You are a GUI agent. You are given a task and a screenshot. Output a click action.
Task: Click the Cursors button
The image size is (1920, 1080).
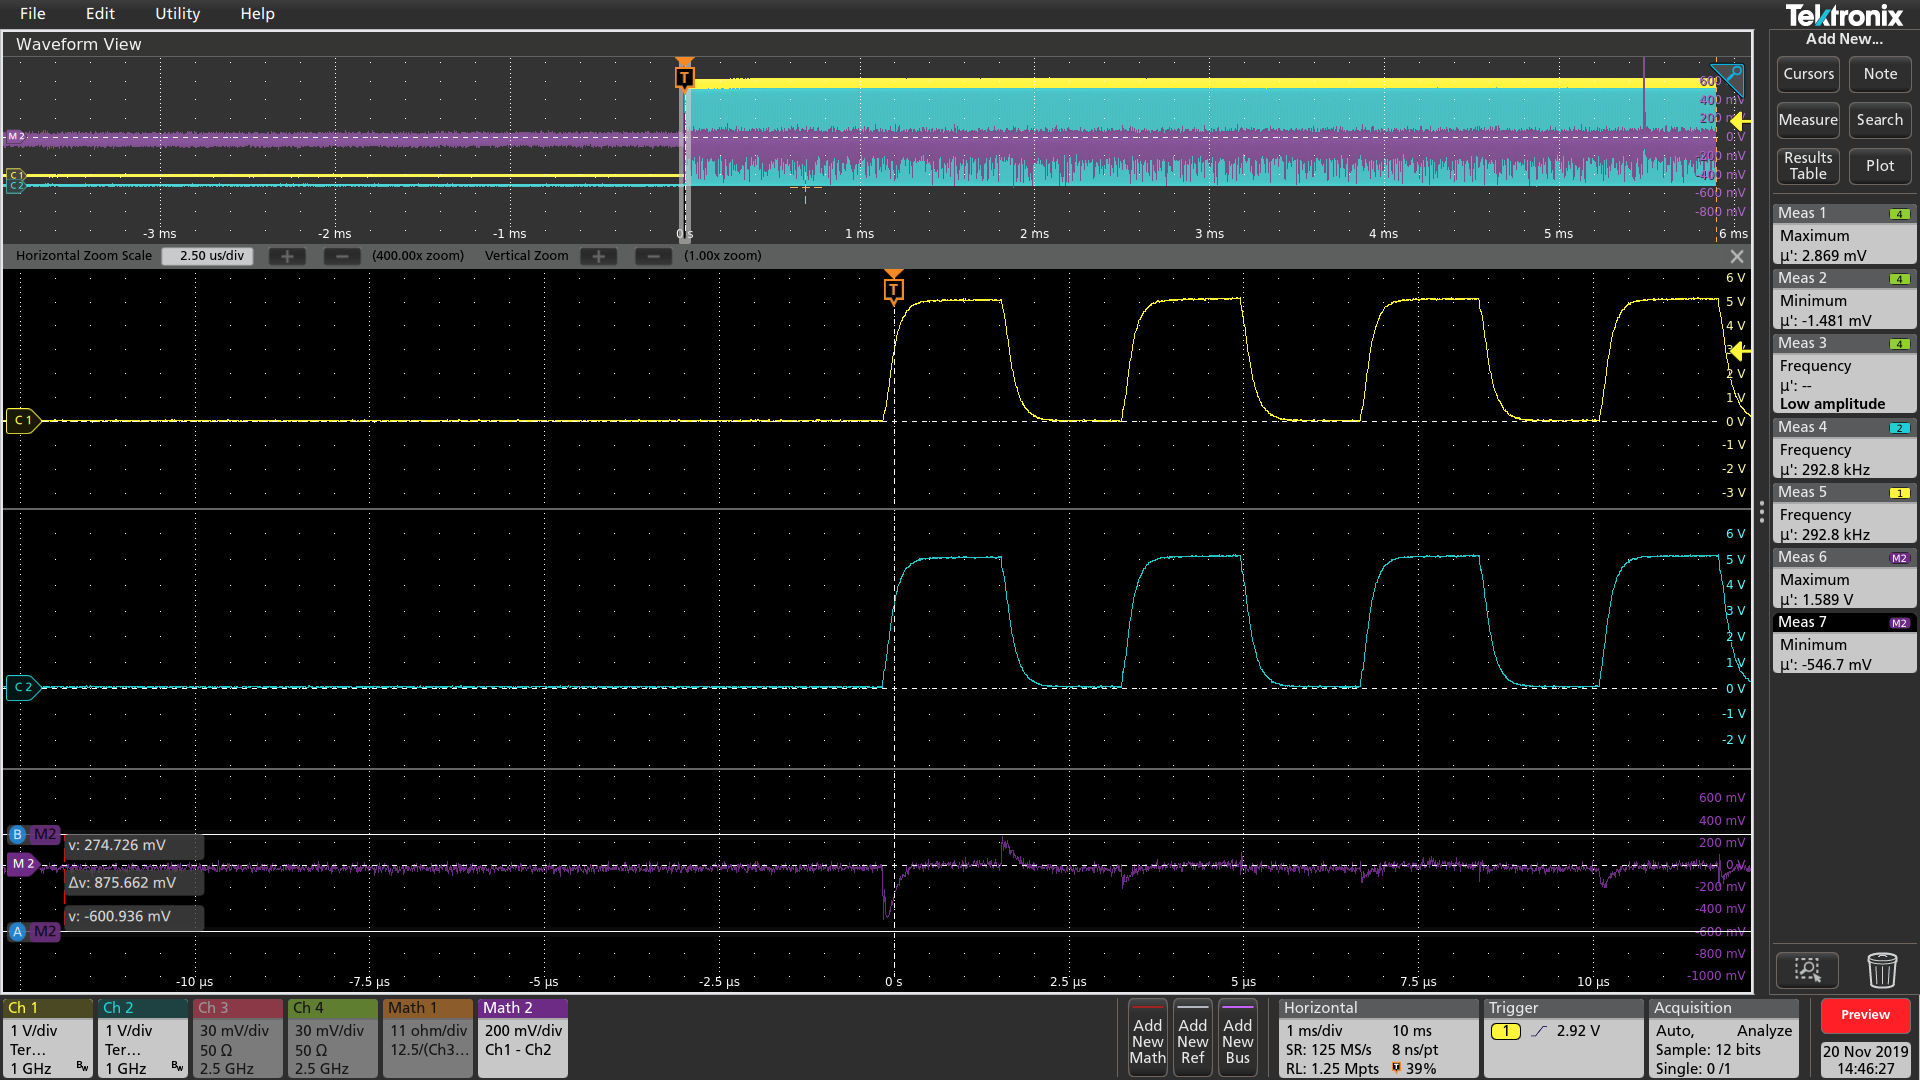[x=1808, y=74]
